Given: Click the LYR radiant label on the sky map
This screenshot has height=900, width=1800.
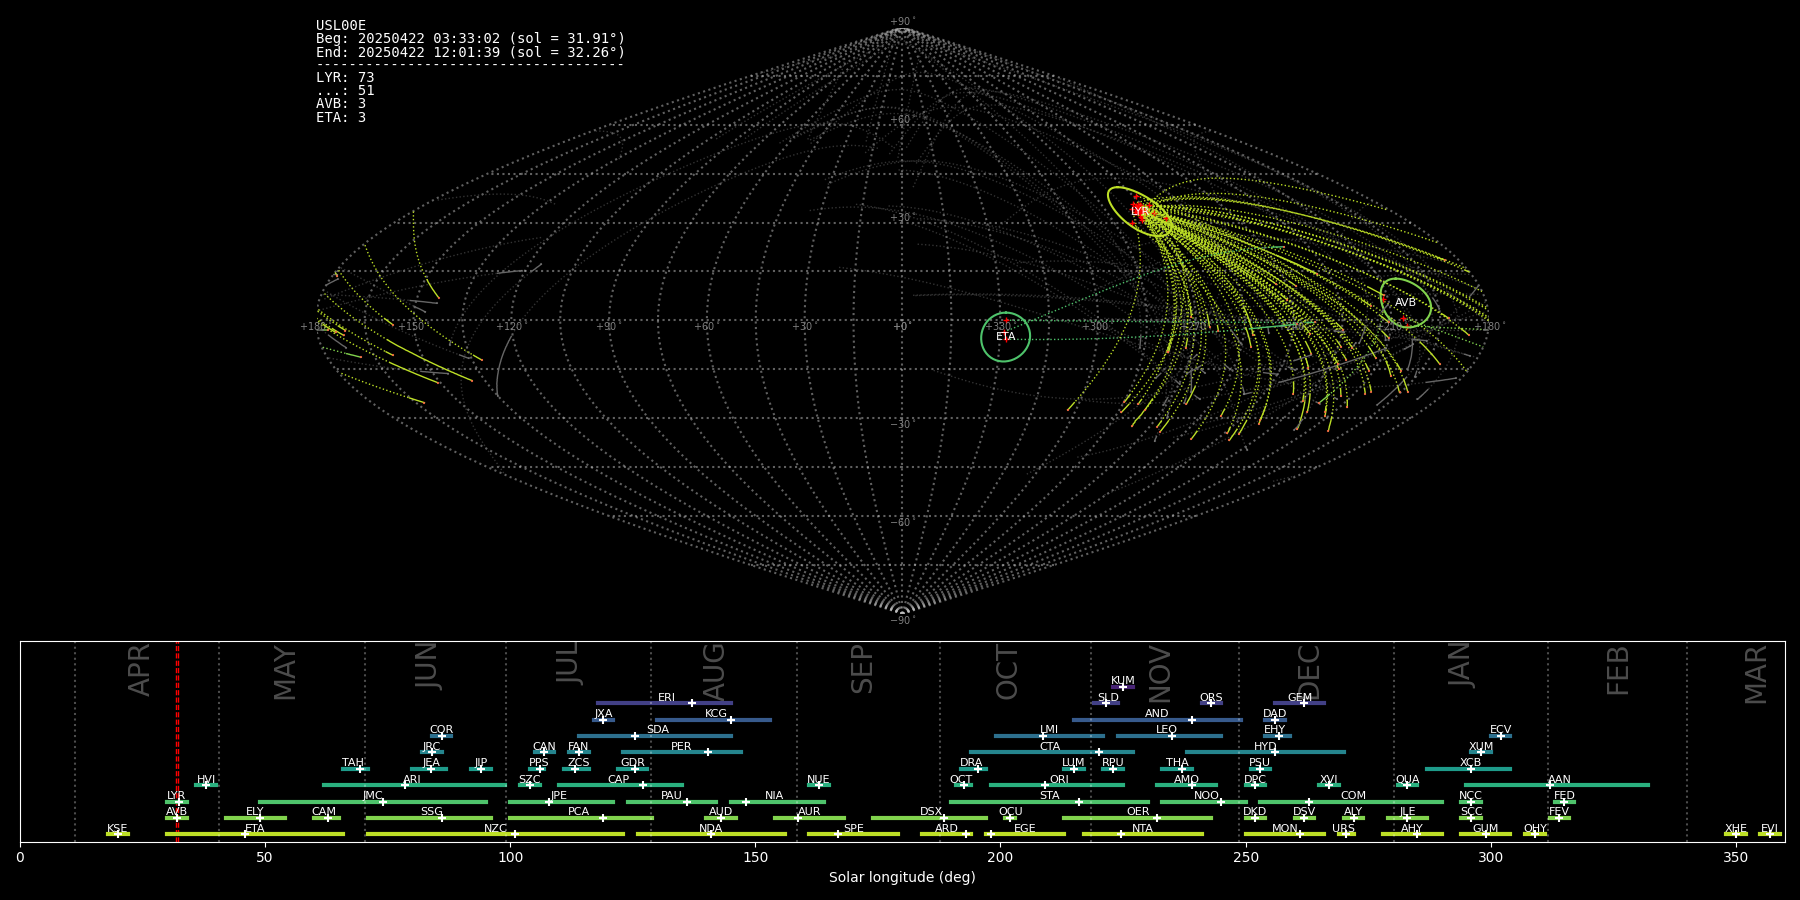Looking at the screenshot, I should [x=1139, y=212].
